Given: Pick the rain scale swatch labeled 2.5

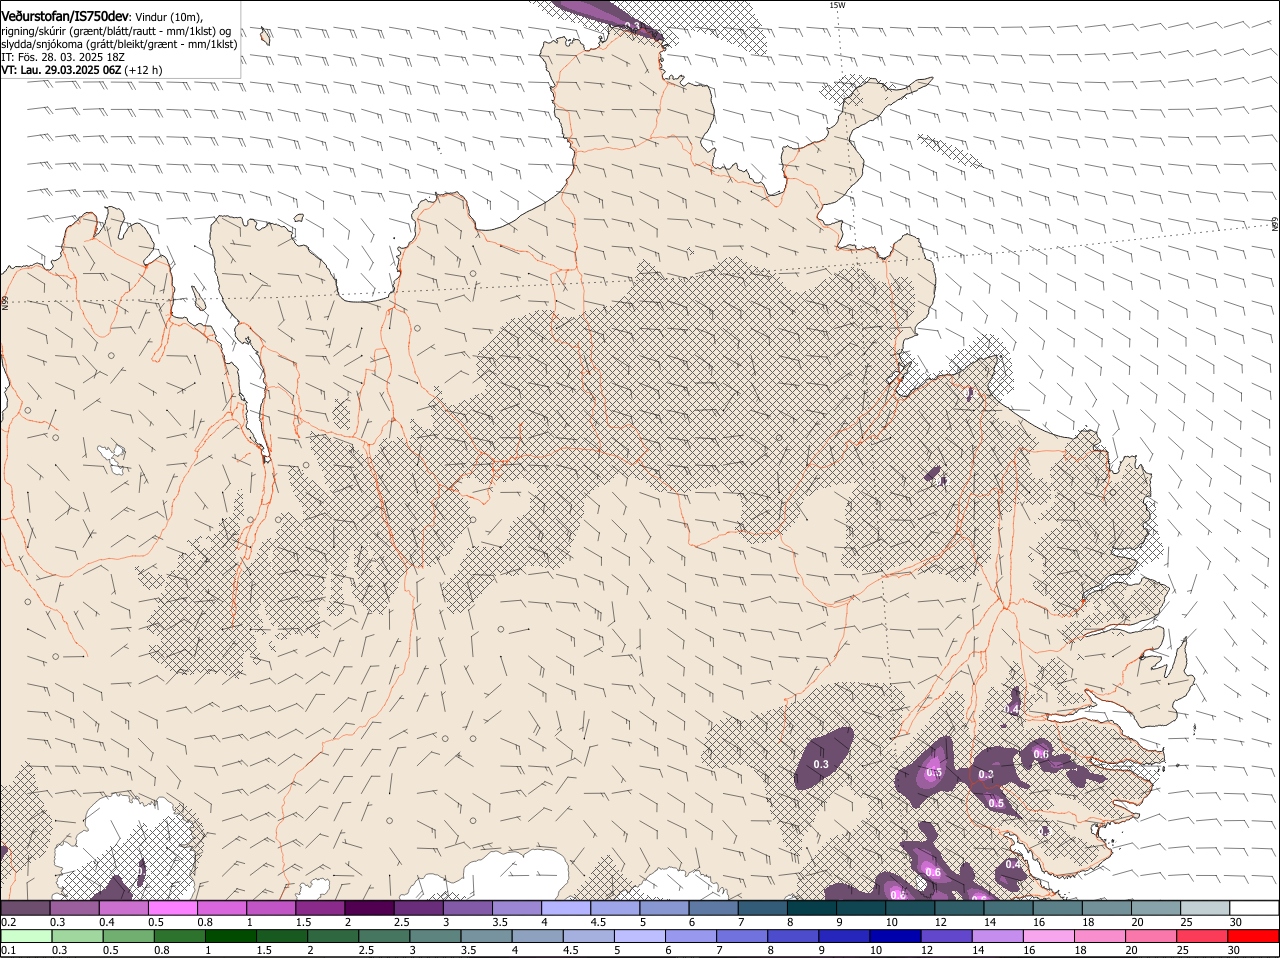Looking at the screenshot, I should [x=384, y=936].
